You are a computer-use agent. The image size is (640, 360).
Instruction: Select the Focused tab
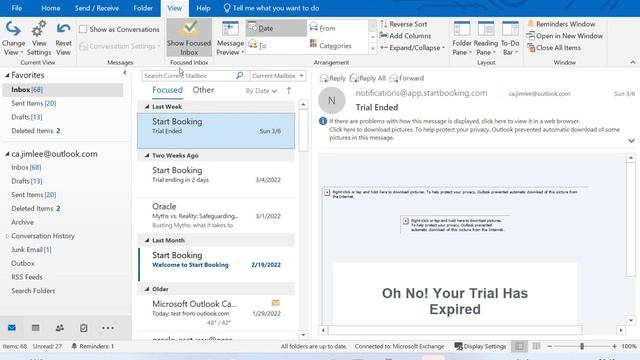(x=167, y=90)
